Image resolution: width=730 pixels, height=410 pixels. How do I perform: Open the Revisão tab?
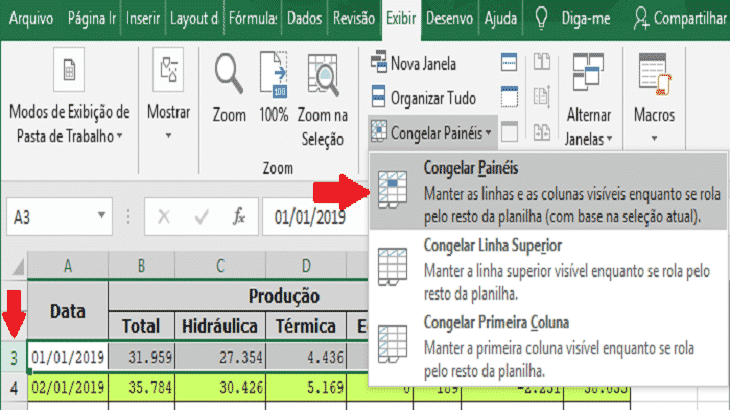pos(353,19)
